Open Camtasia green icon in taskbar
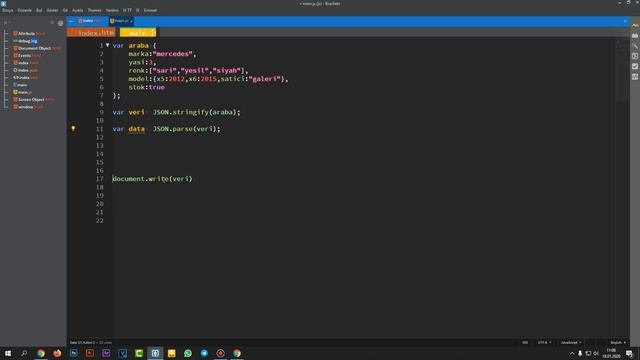This screenshot has width=640, height=360. (x=139, y=353)
